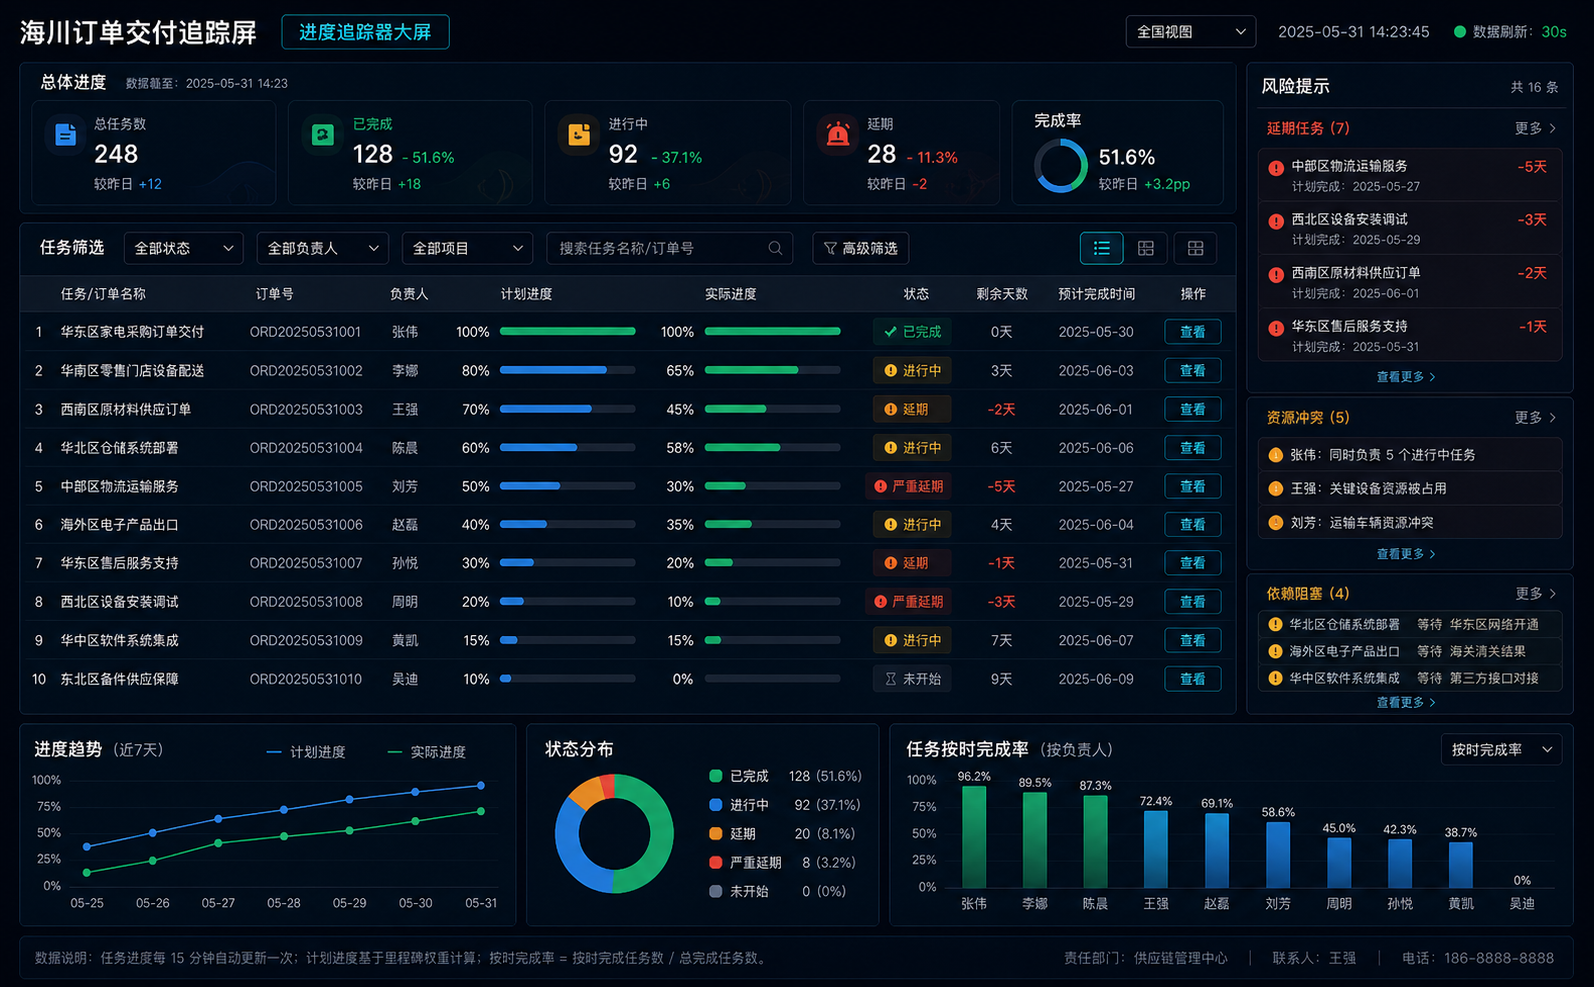Click the completed tasks green icon
The width and height of the screenshot is (1594, 987).
coord(322,134)
